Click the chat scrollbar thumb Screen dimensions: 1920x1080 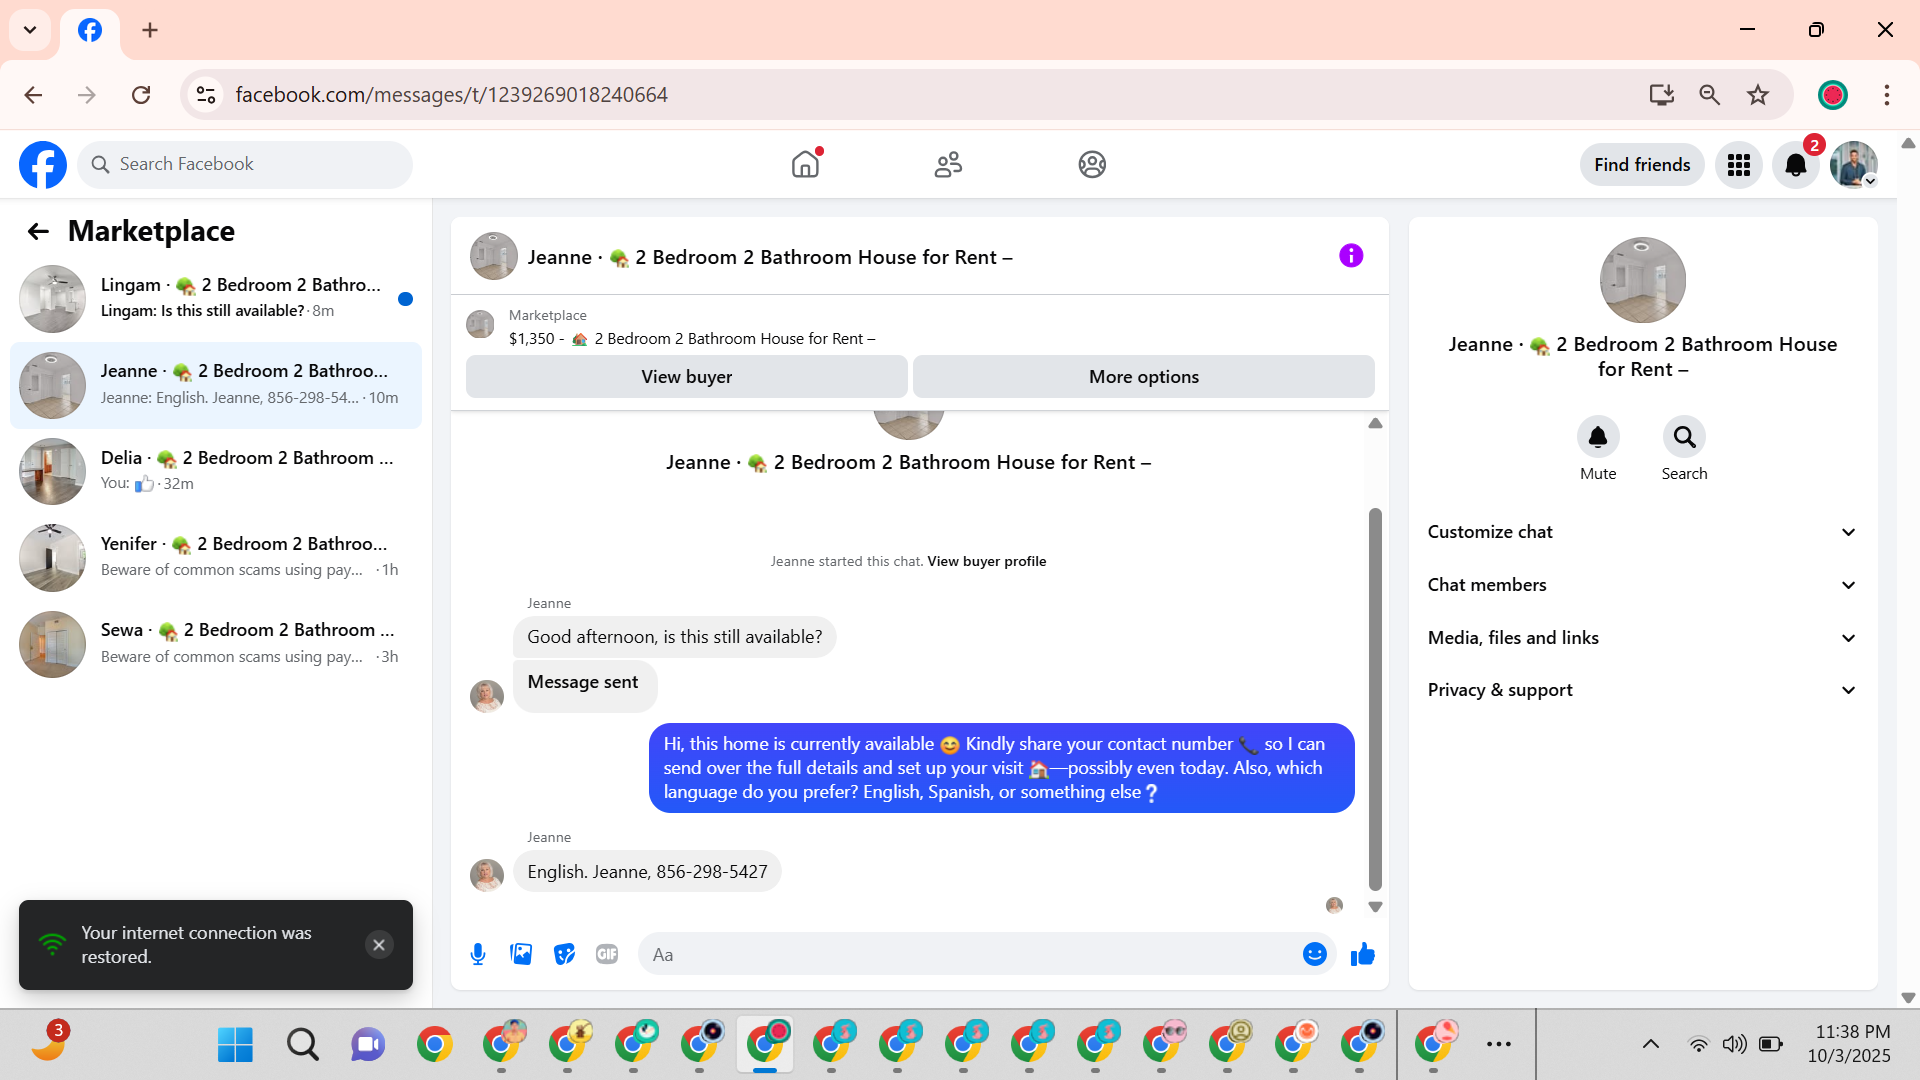click(1375, 698)
